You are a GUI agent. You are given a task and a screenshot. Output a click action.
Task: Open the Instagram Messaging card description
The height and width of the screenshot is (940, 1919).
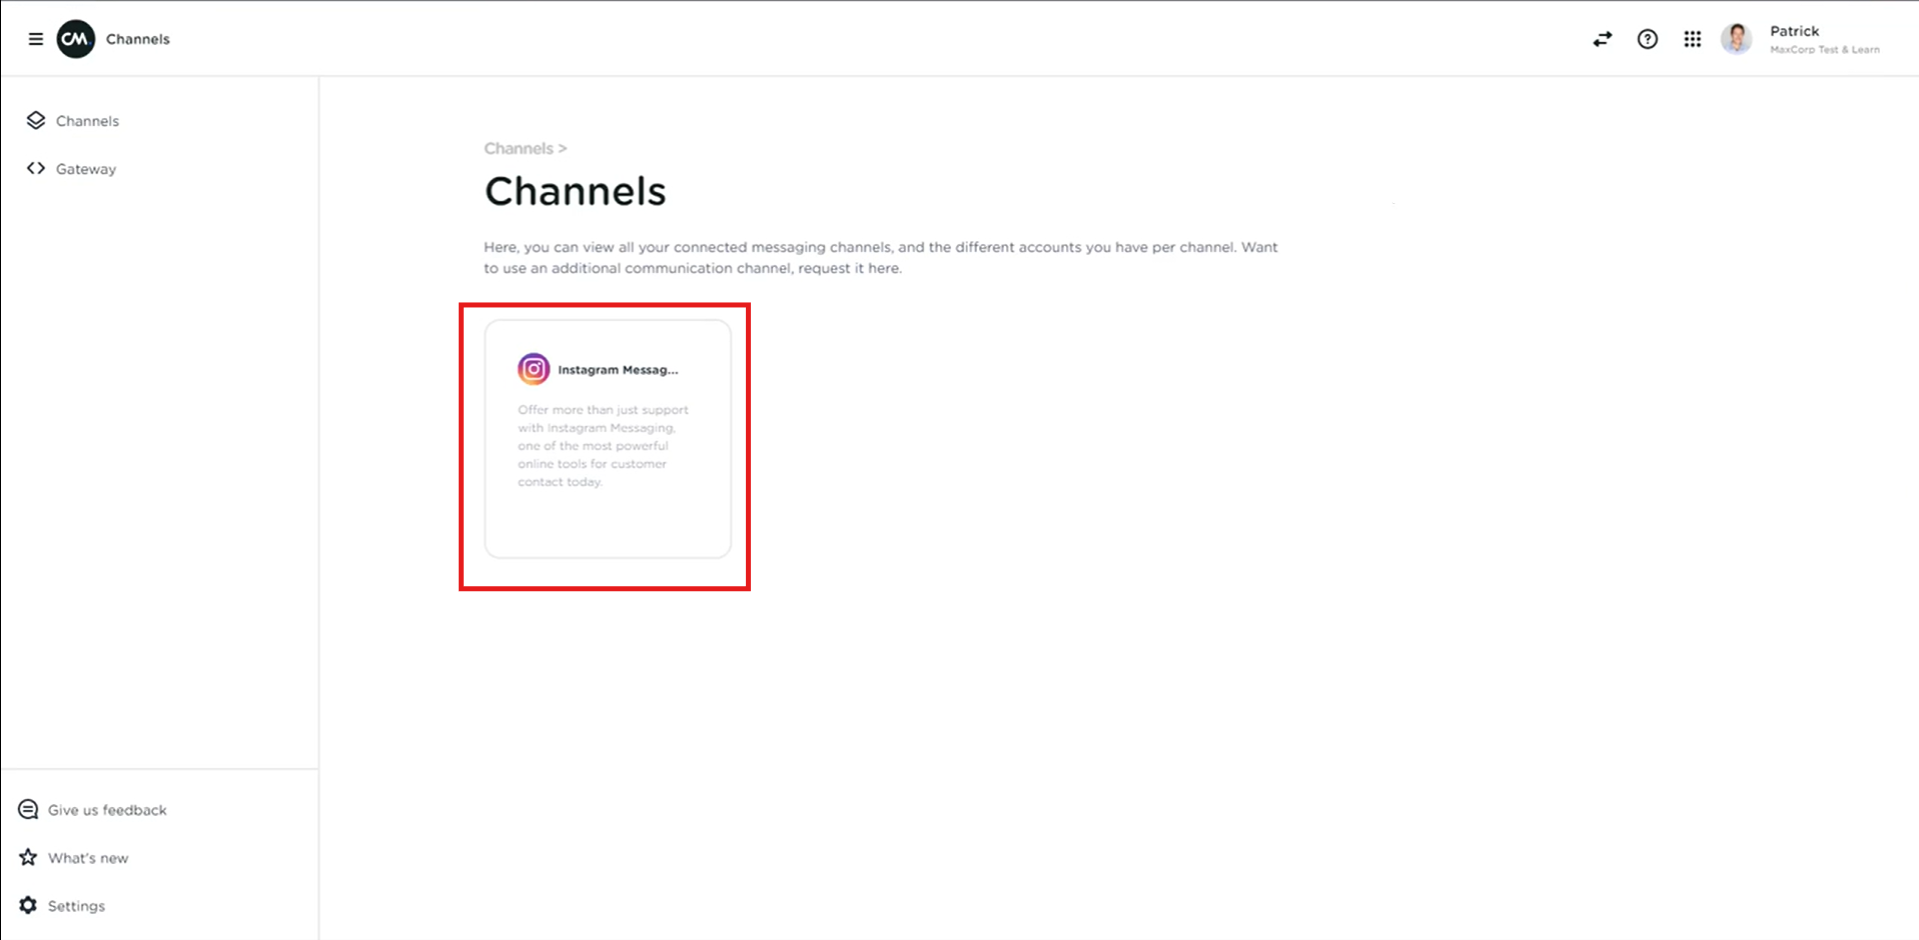[602, 446]
